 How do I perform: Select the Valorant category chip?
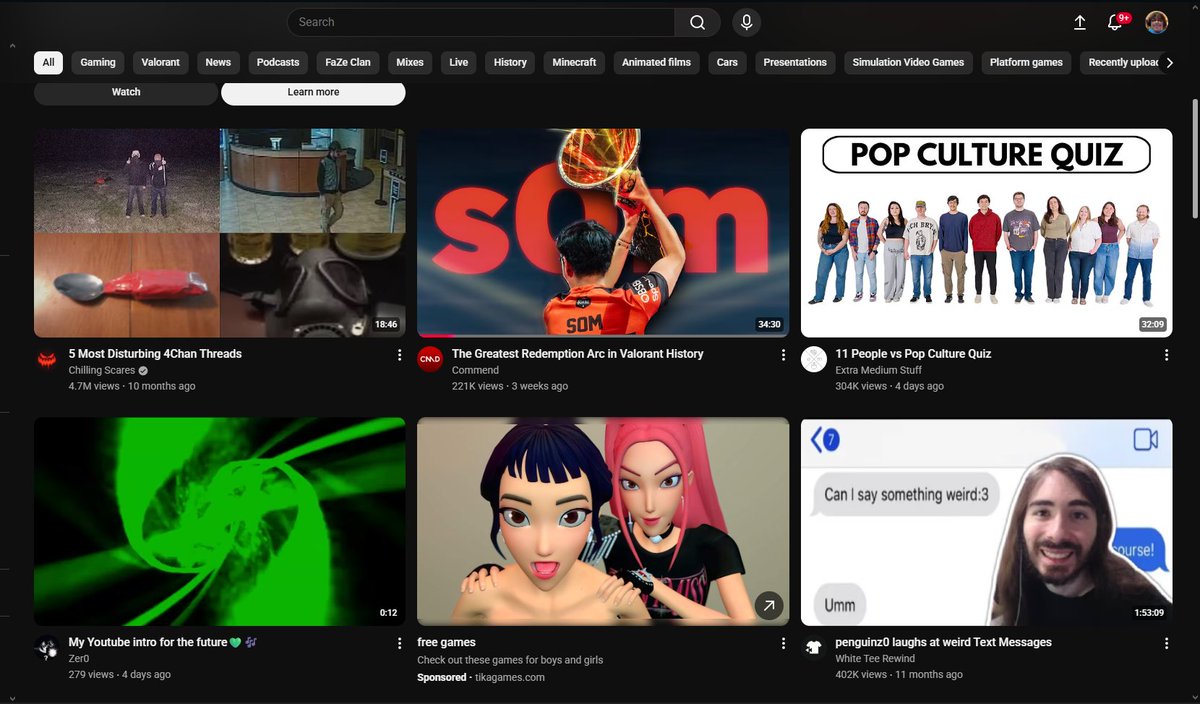click(160, 62)
